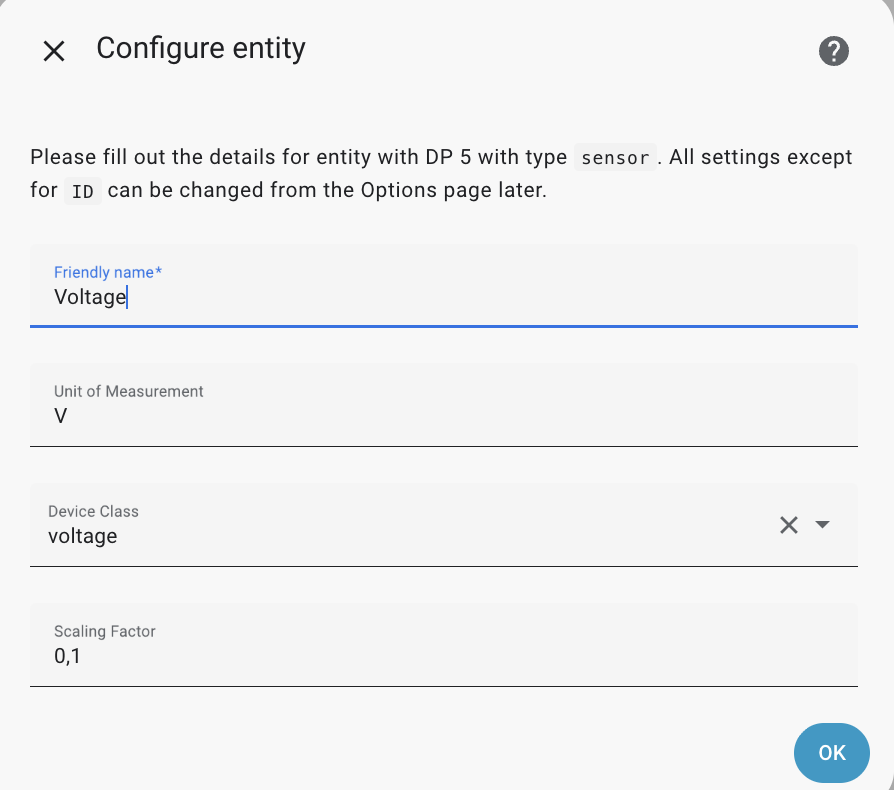The height and width of the screenshot is (790, 894).
Task: Open the help question mark icon
Action: (833, 51)
